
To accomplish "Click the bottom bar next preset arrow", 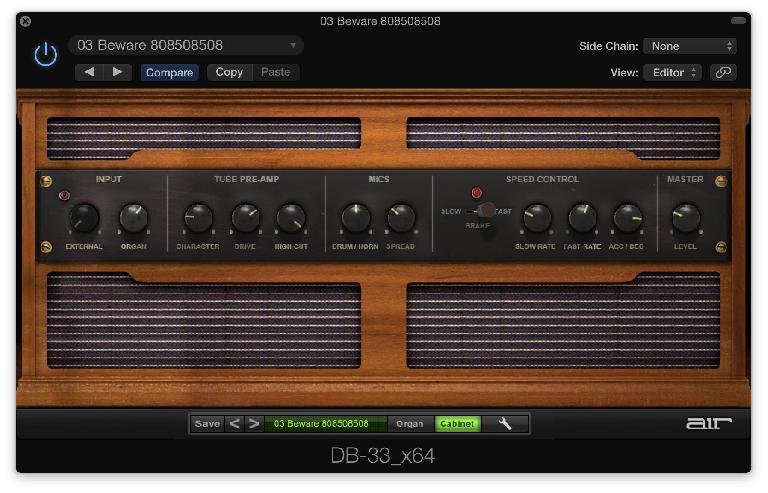I will 254,423.
